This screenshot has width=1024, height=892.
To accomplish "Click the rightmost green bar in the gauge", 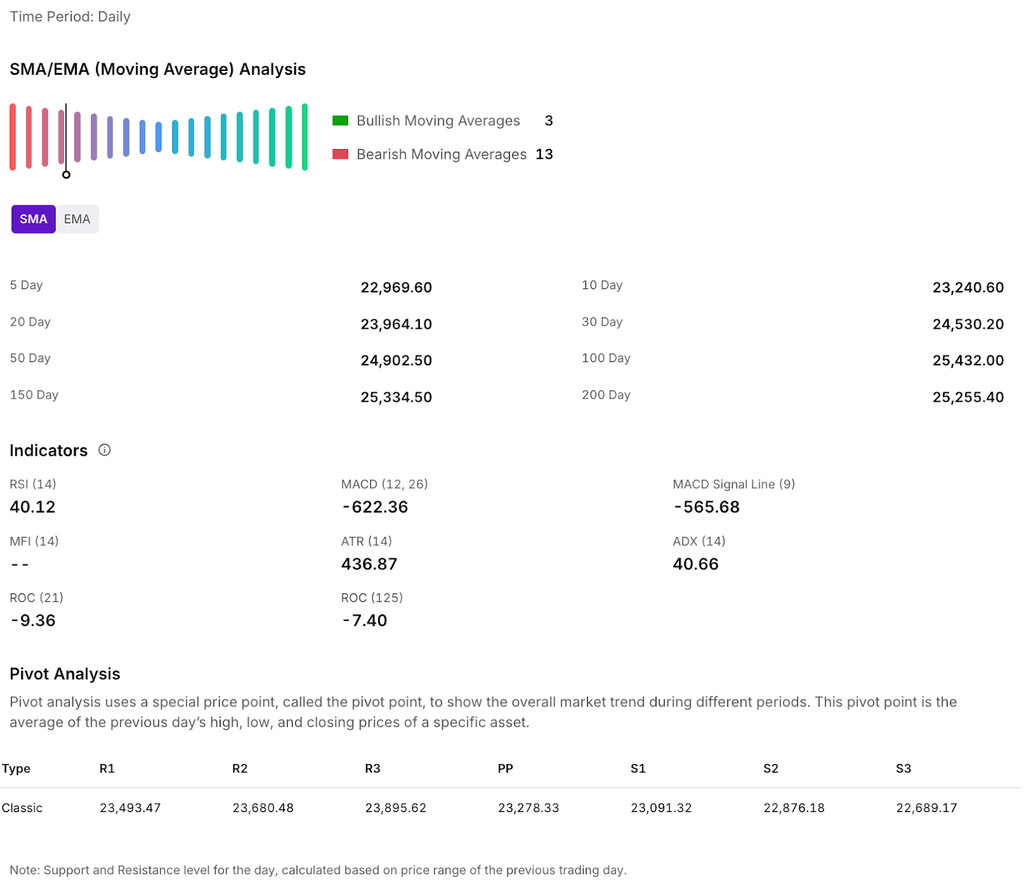I will tap(304, 137).
